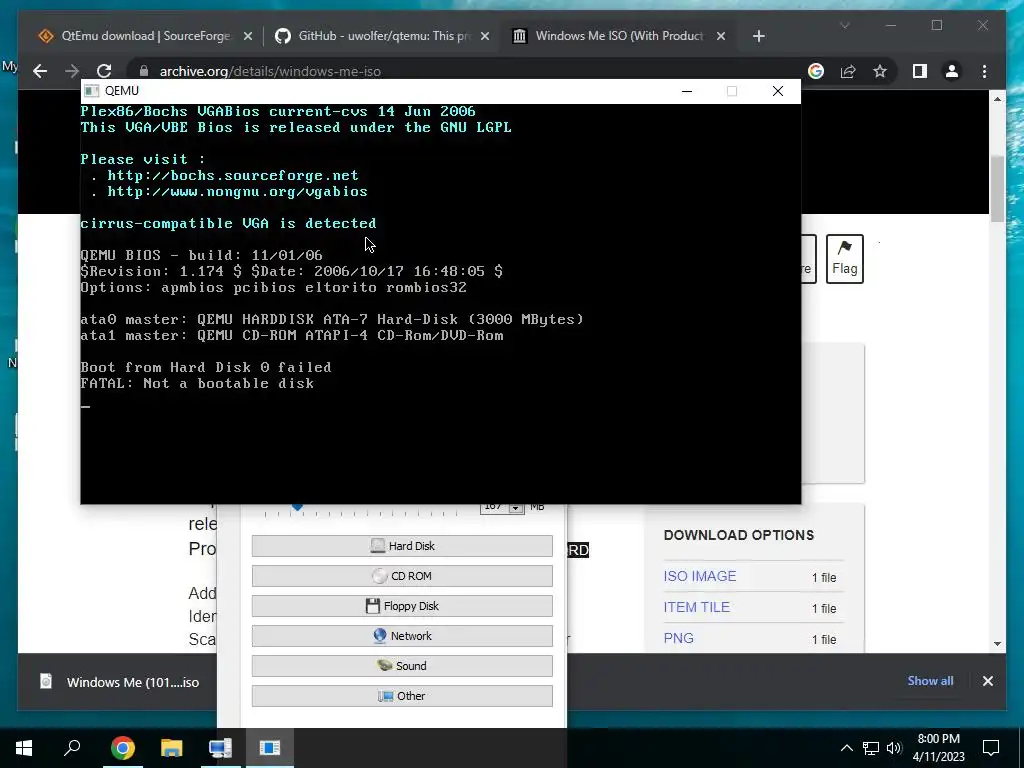Viewport: 1024px width, 768px height.
Task: Open Network settings in QtEmu
Action: coord(402,636)
